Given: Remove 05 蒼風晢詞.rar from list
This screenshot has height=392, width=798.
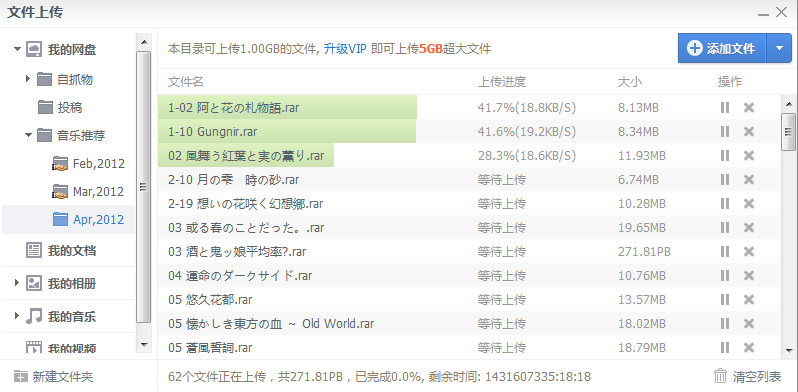Looking at the screenshot, I should [749, 348].
